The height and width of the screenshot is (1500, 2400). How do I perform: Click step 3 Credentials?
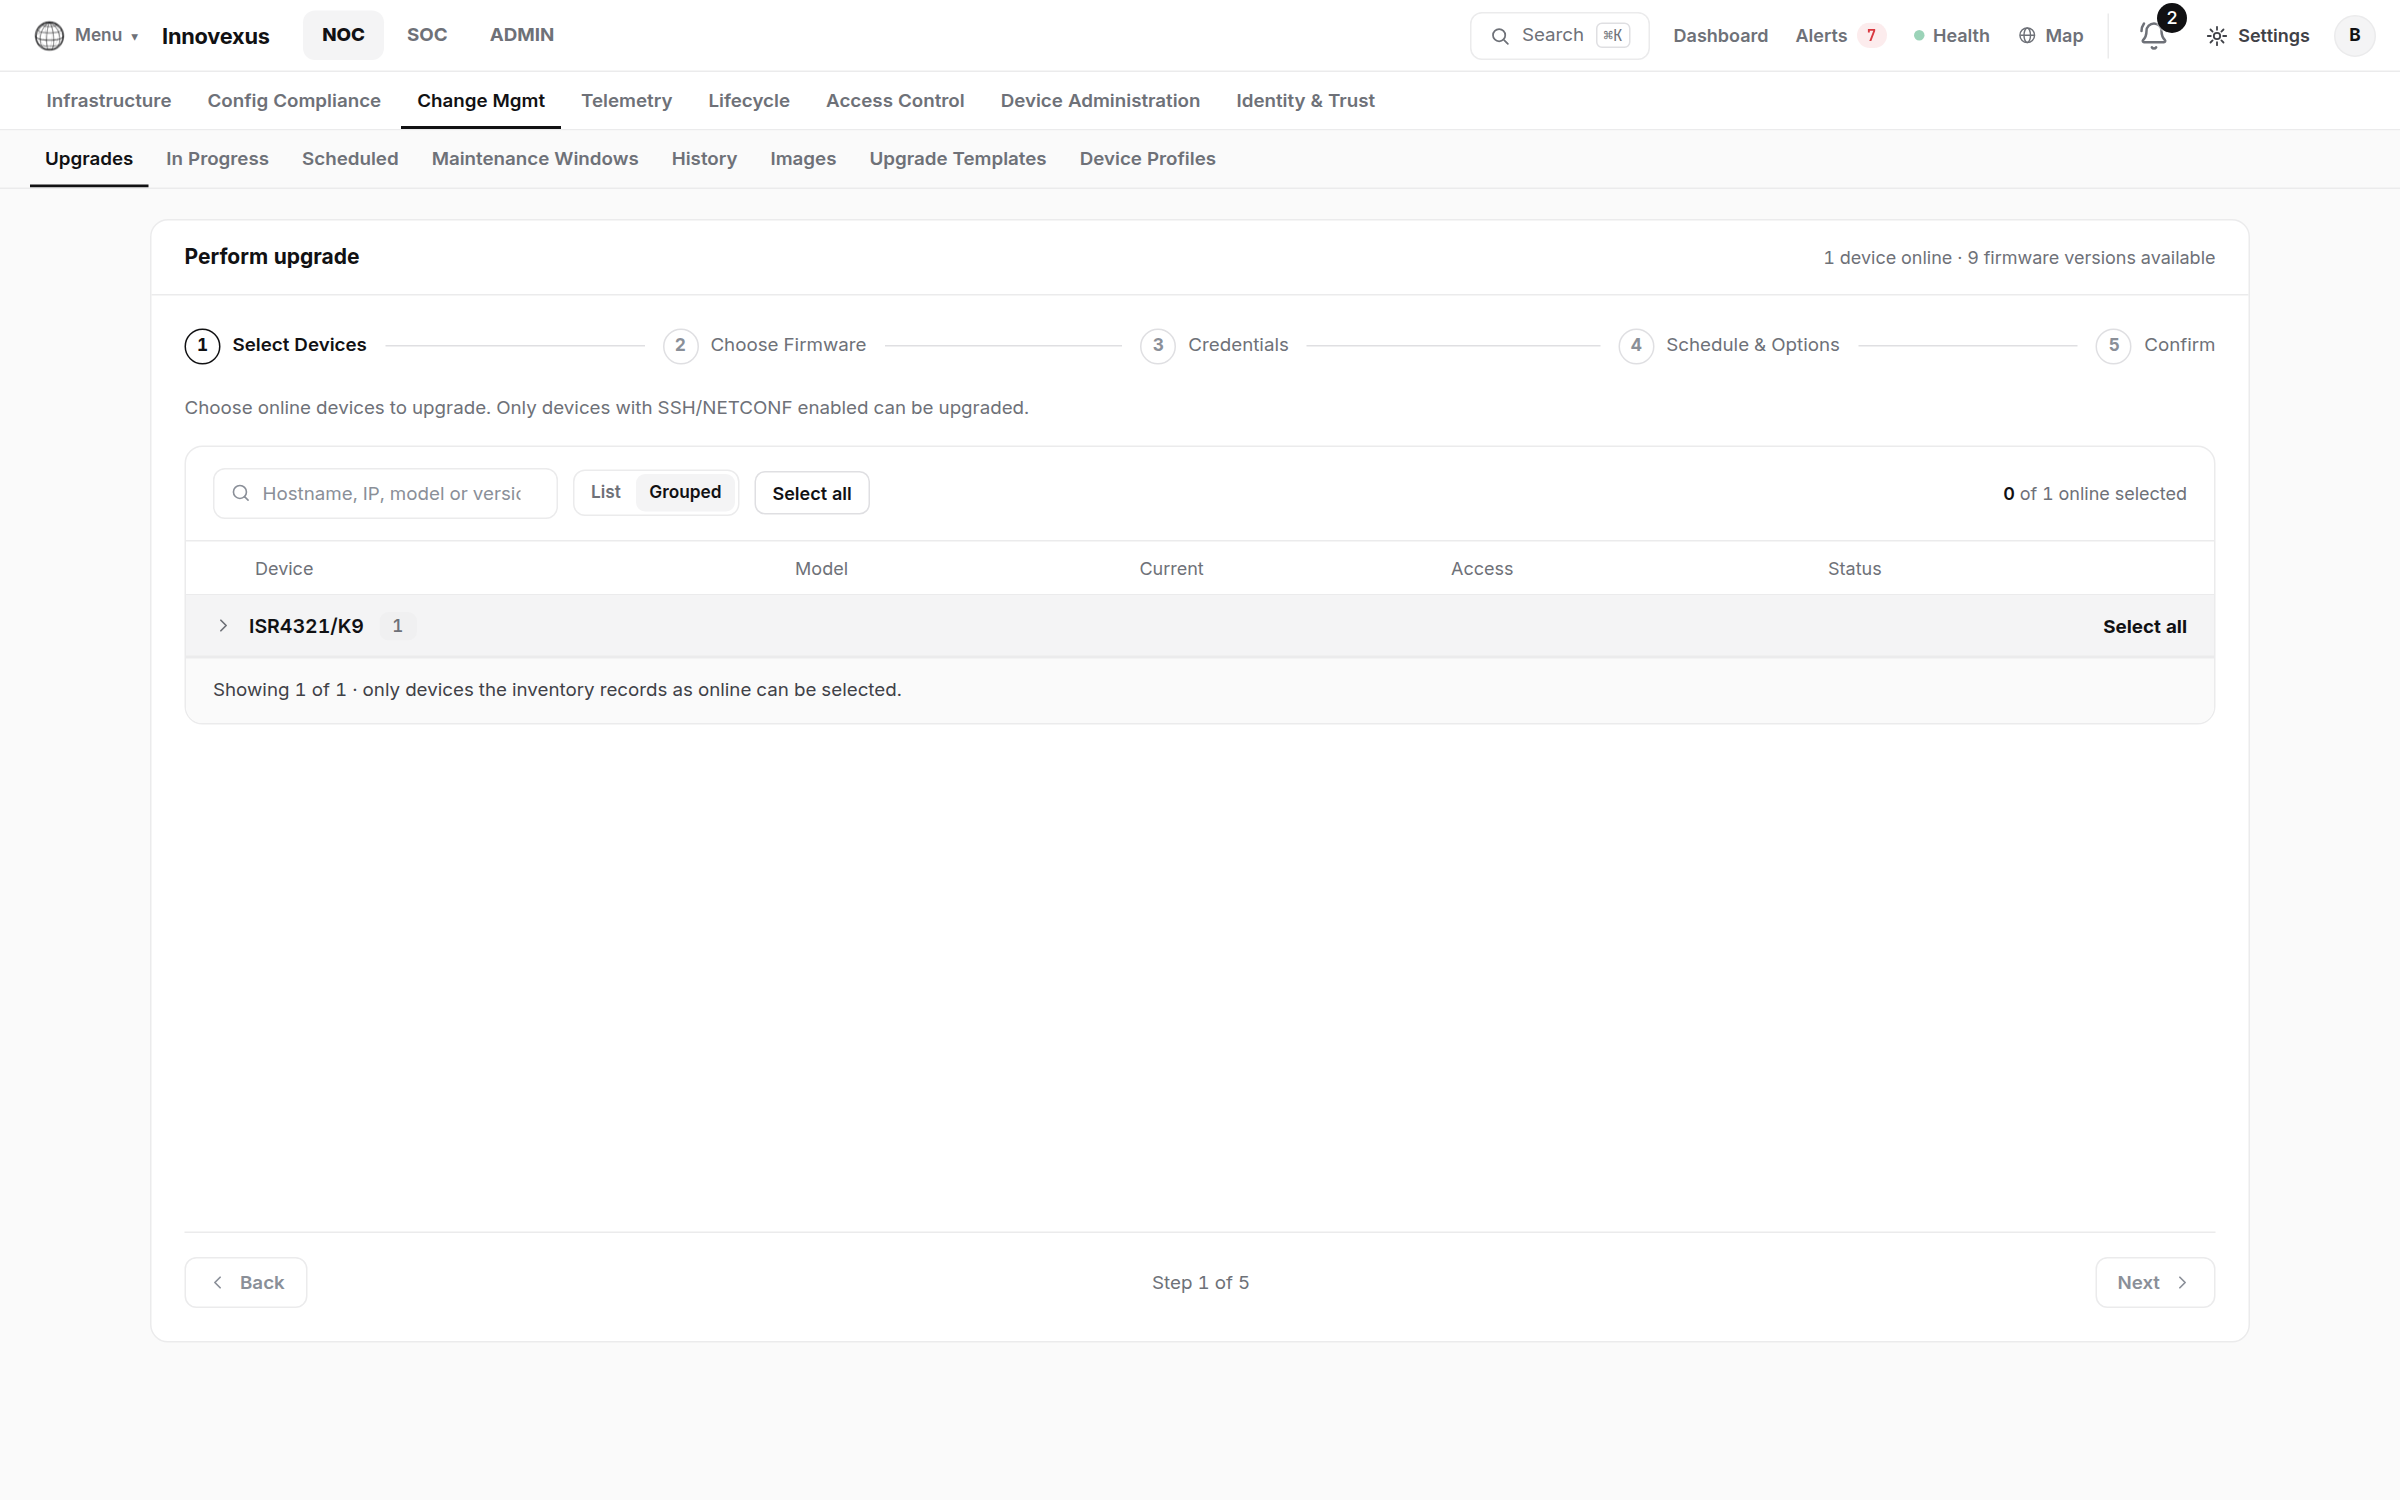click(1214, 346)
